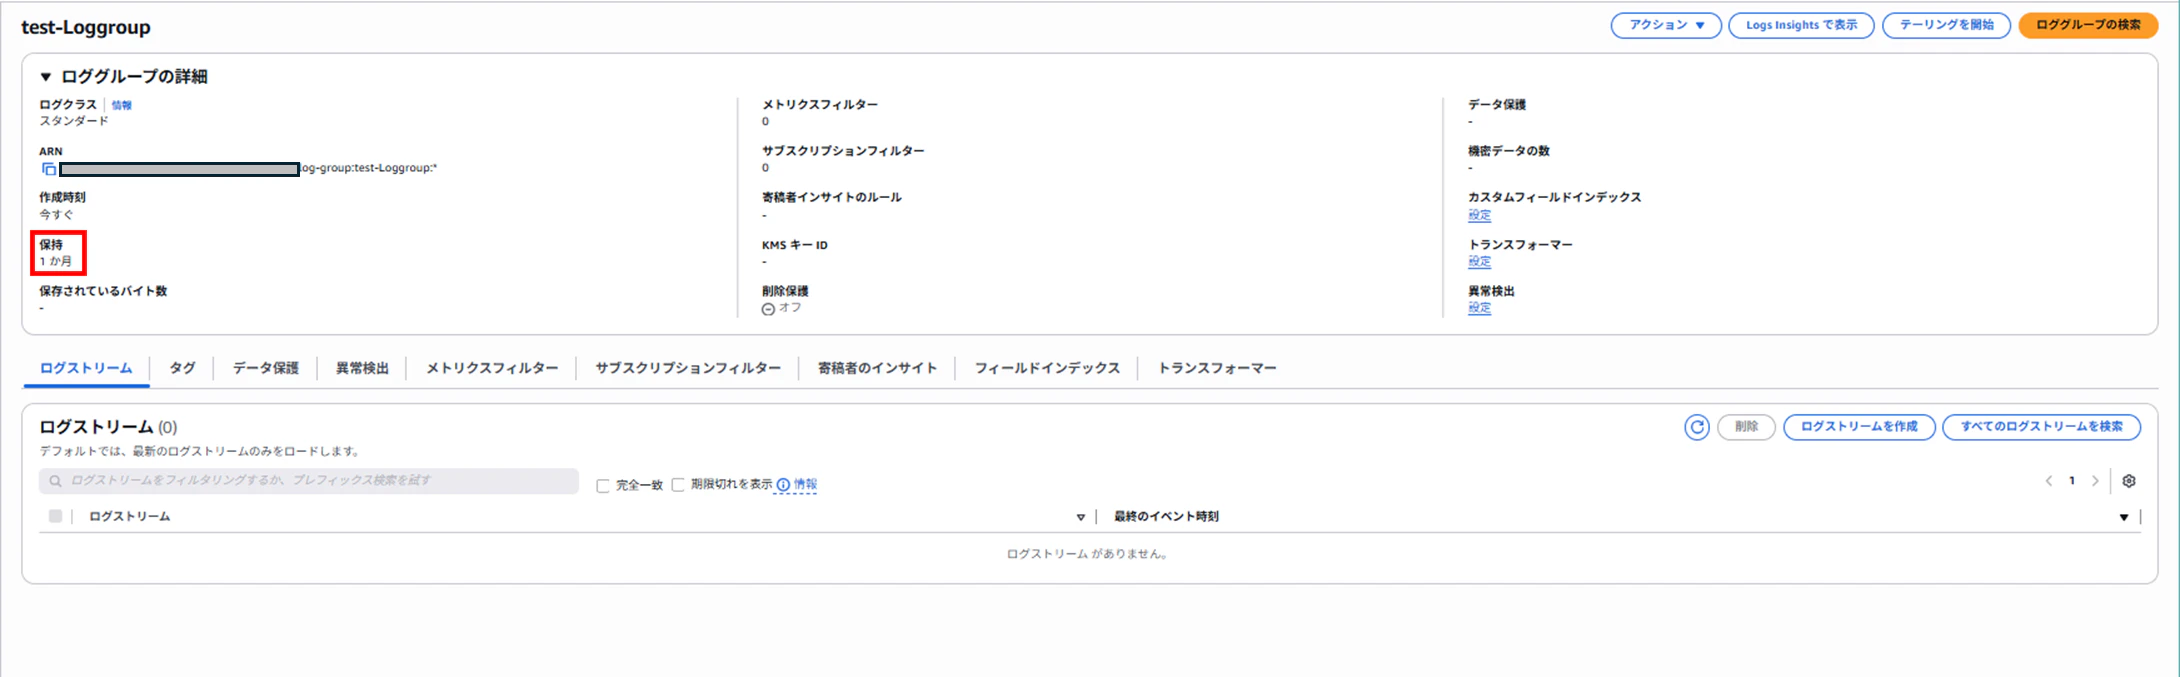Switch to the ログストリーム tab

point(86,368)
